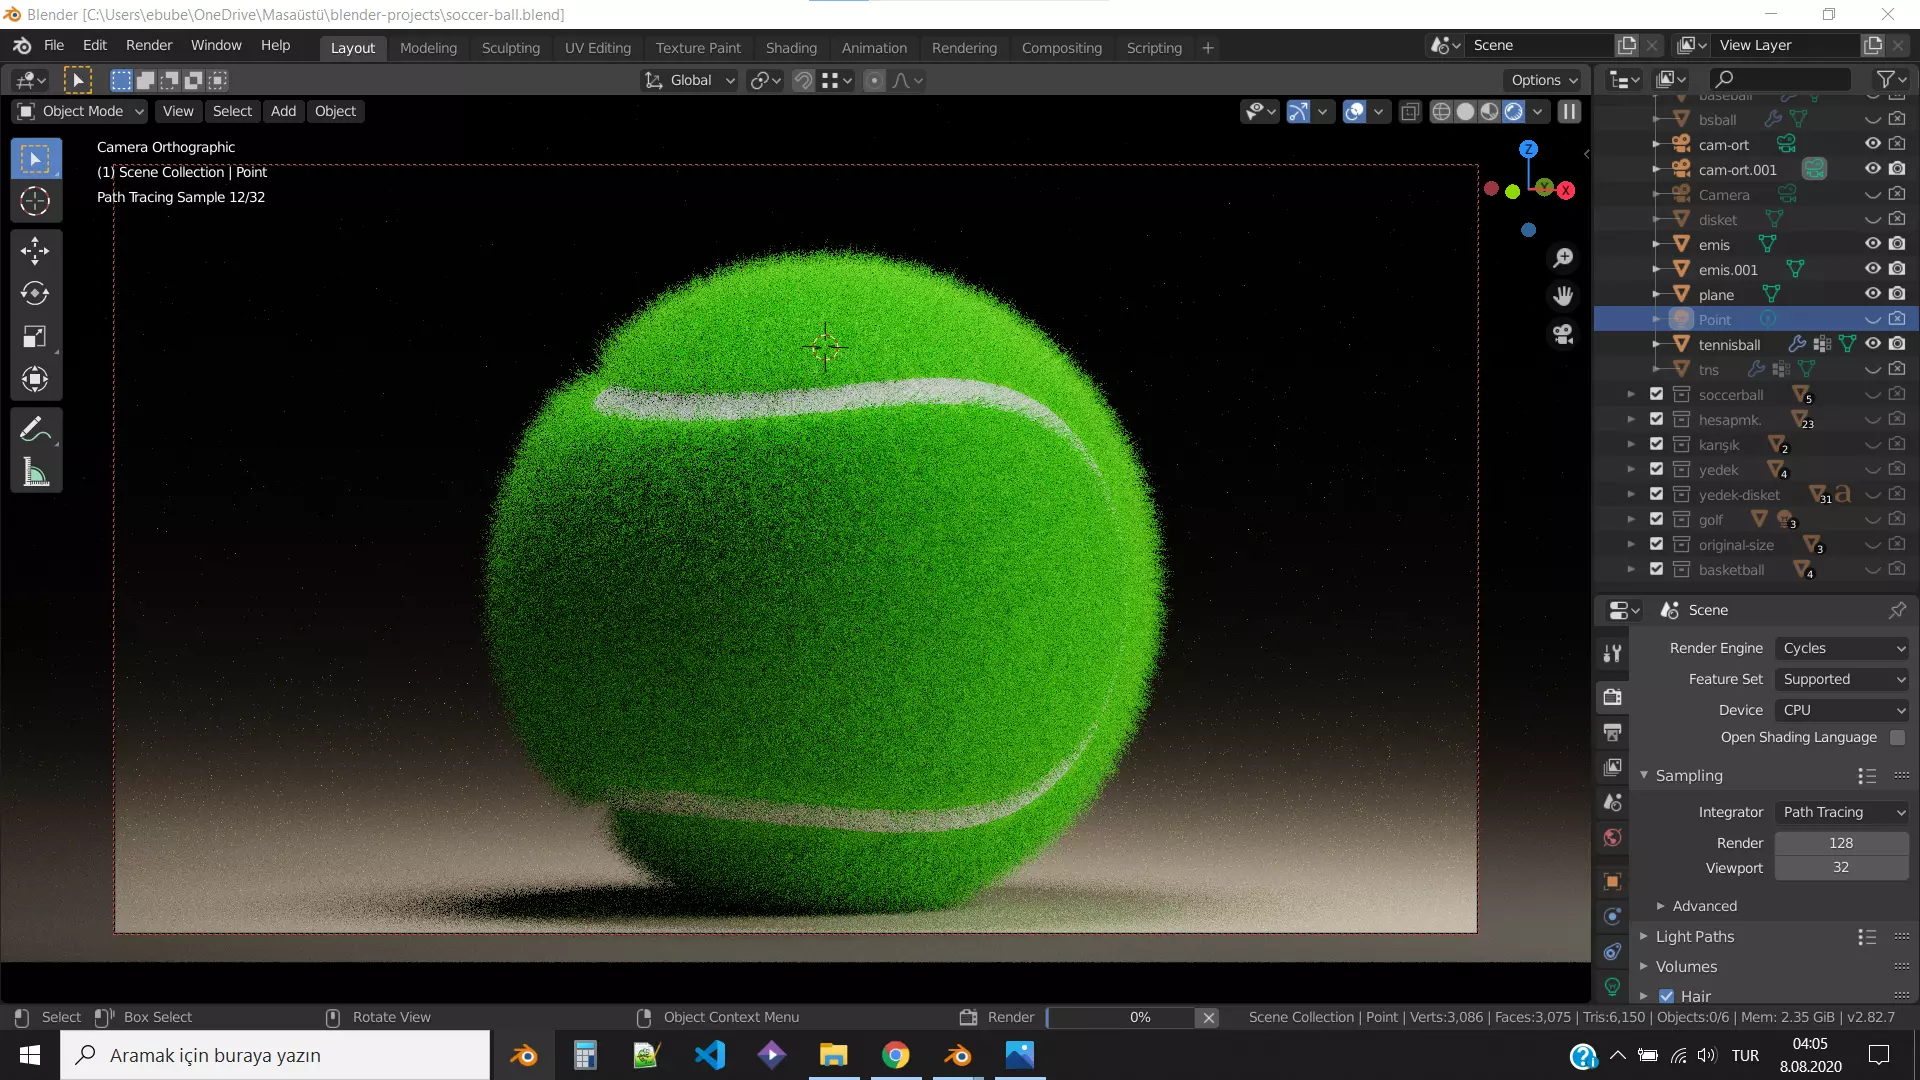This screenshot has width=1920, height=1080.
Task: Select the 3D Cursor tool
Action: click(35, 202)
